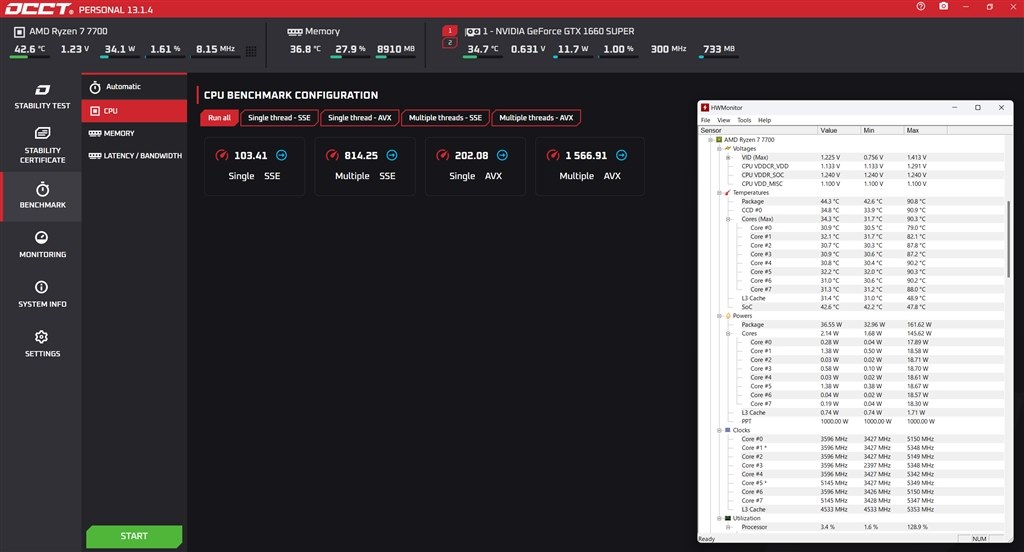The width and height of the screenshot is (1024, 552).
Task: Click the HWMonitor app icon in title bar
Action: [x=705, y=108]
